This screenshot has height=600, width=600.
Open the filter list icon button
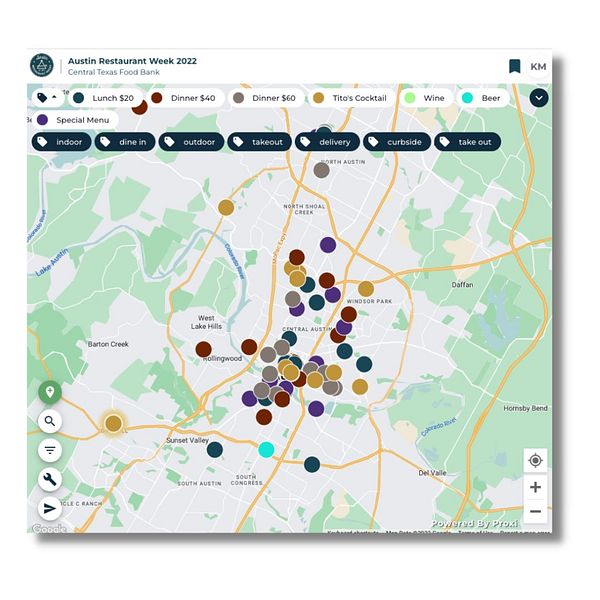coord(50,450)
